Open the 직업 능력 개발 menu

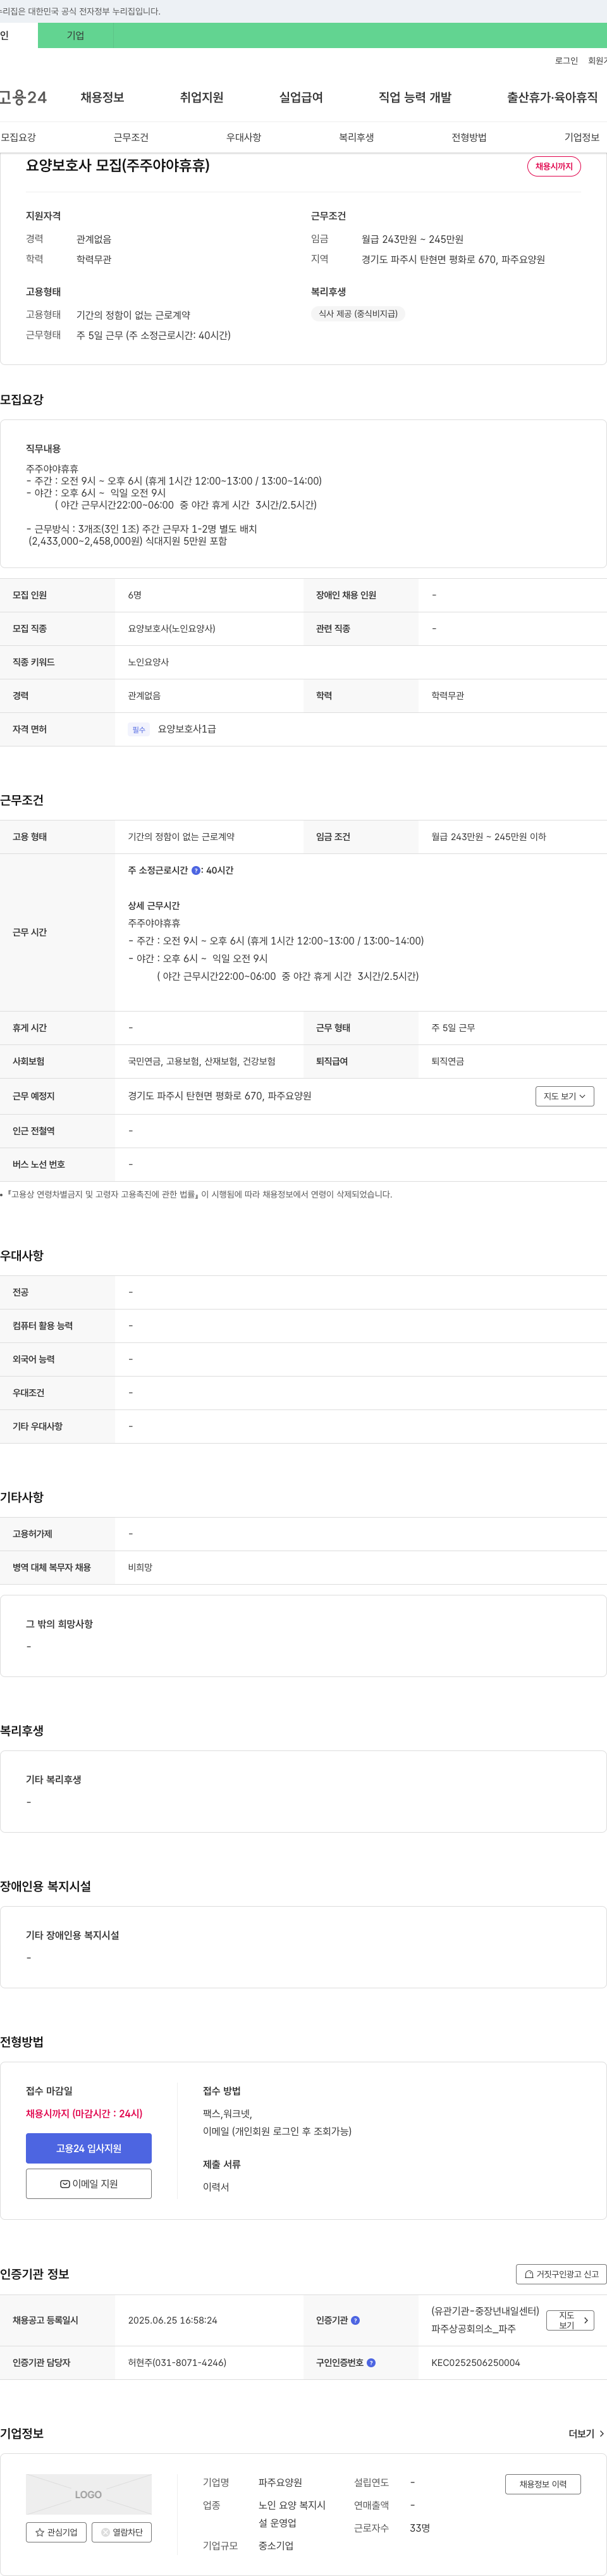tap(415, 97)
